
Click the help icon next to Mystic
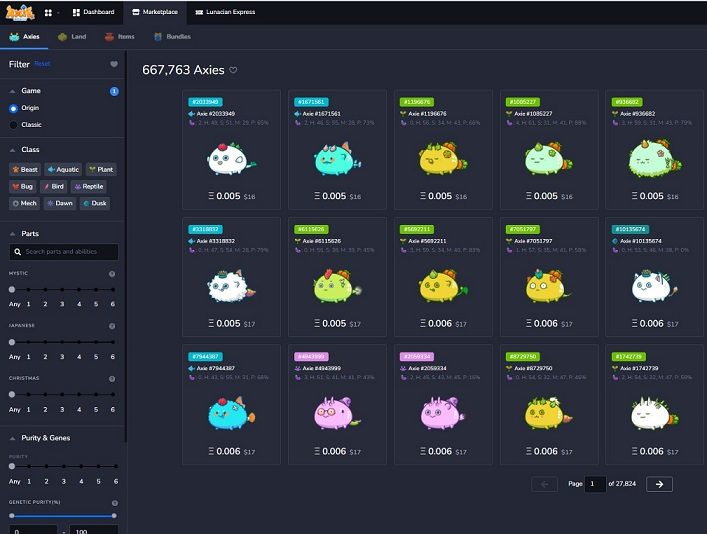click(x=112, y=274)
